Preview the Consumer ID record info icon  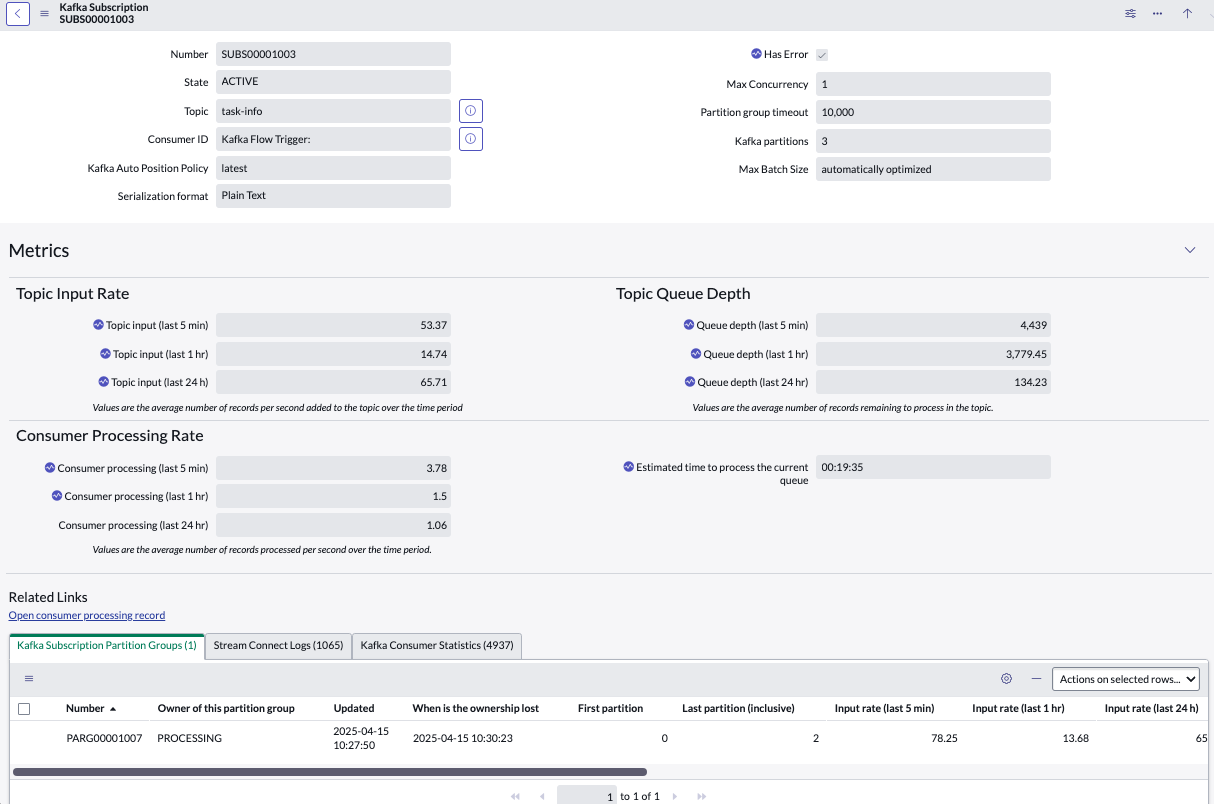(x=471, y=139)
